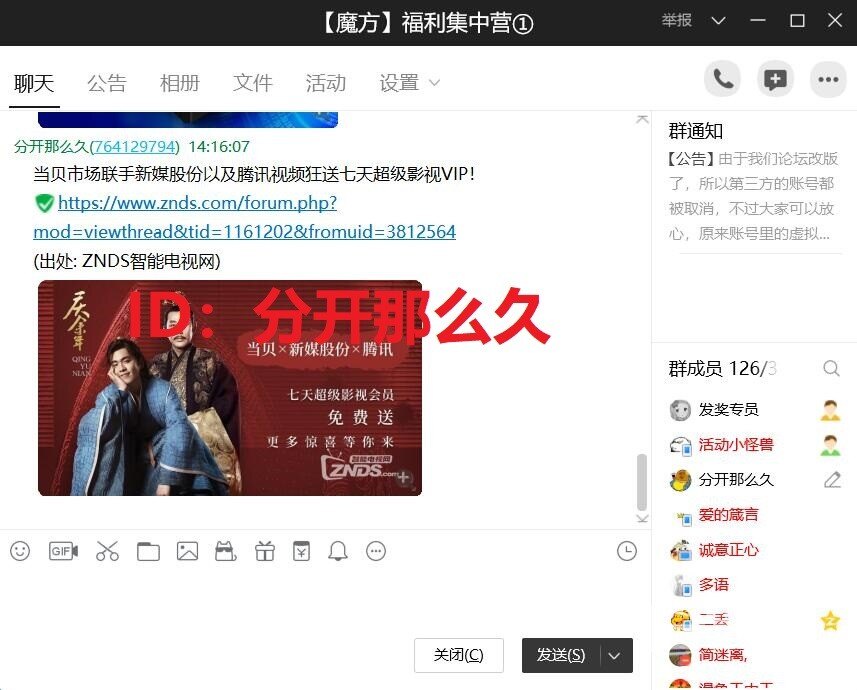Open the 文件 tab
Viewport: 857px width, 690px height.
(253, 84)
